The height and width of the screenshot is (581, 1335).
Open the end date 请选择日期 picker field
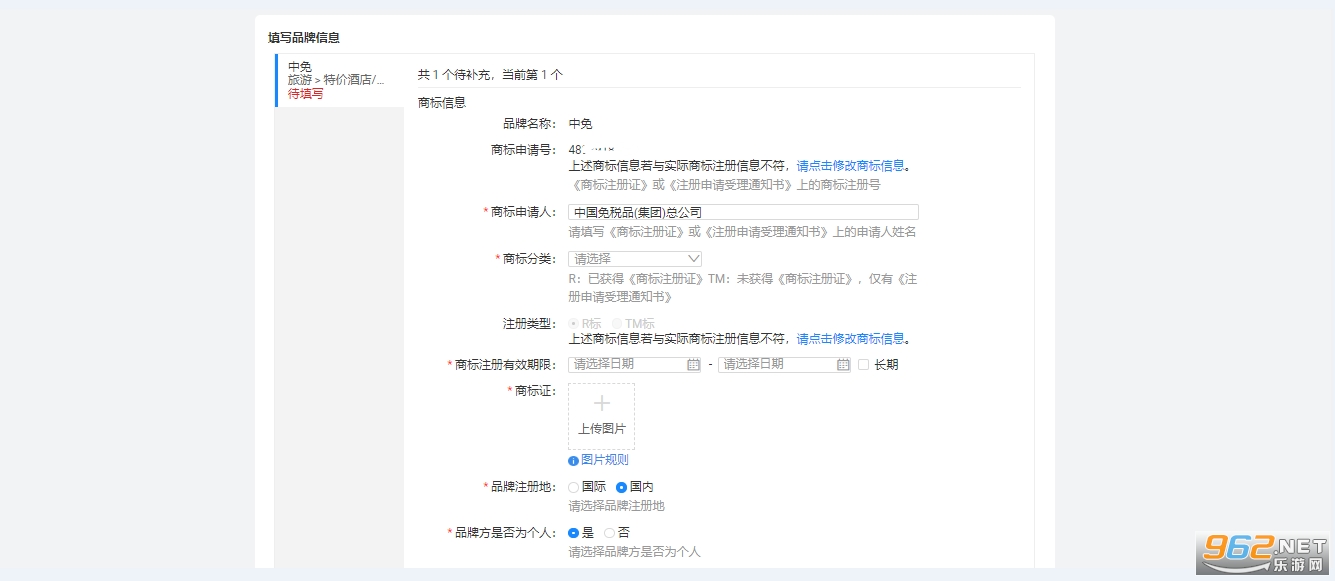pos(776,365)
